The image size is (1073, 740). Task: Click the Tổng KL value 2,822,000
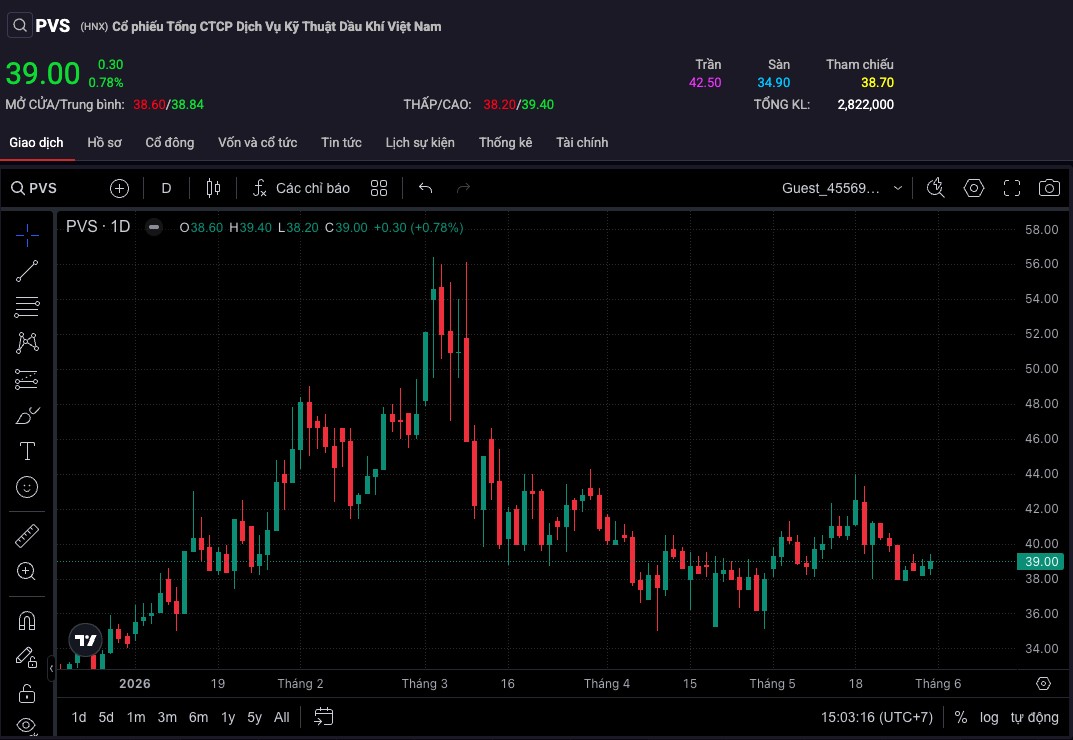pos(865,105)
